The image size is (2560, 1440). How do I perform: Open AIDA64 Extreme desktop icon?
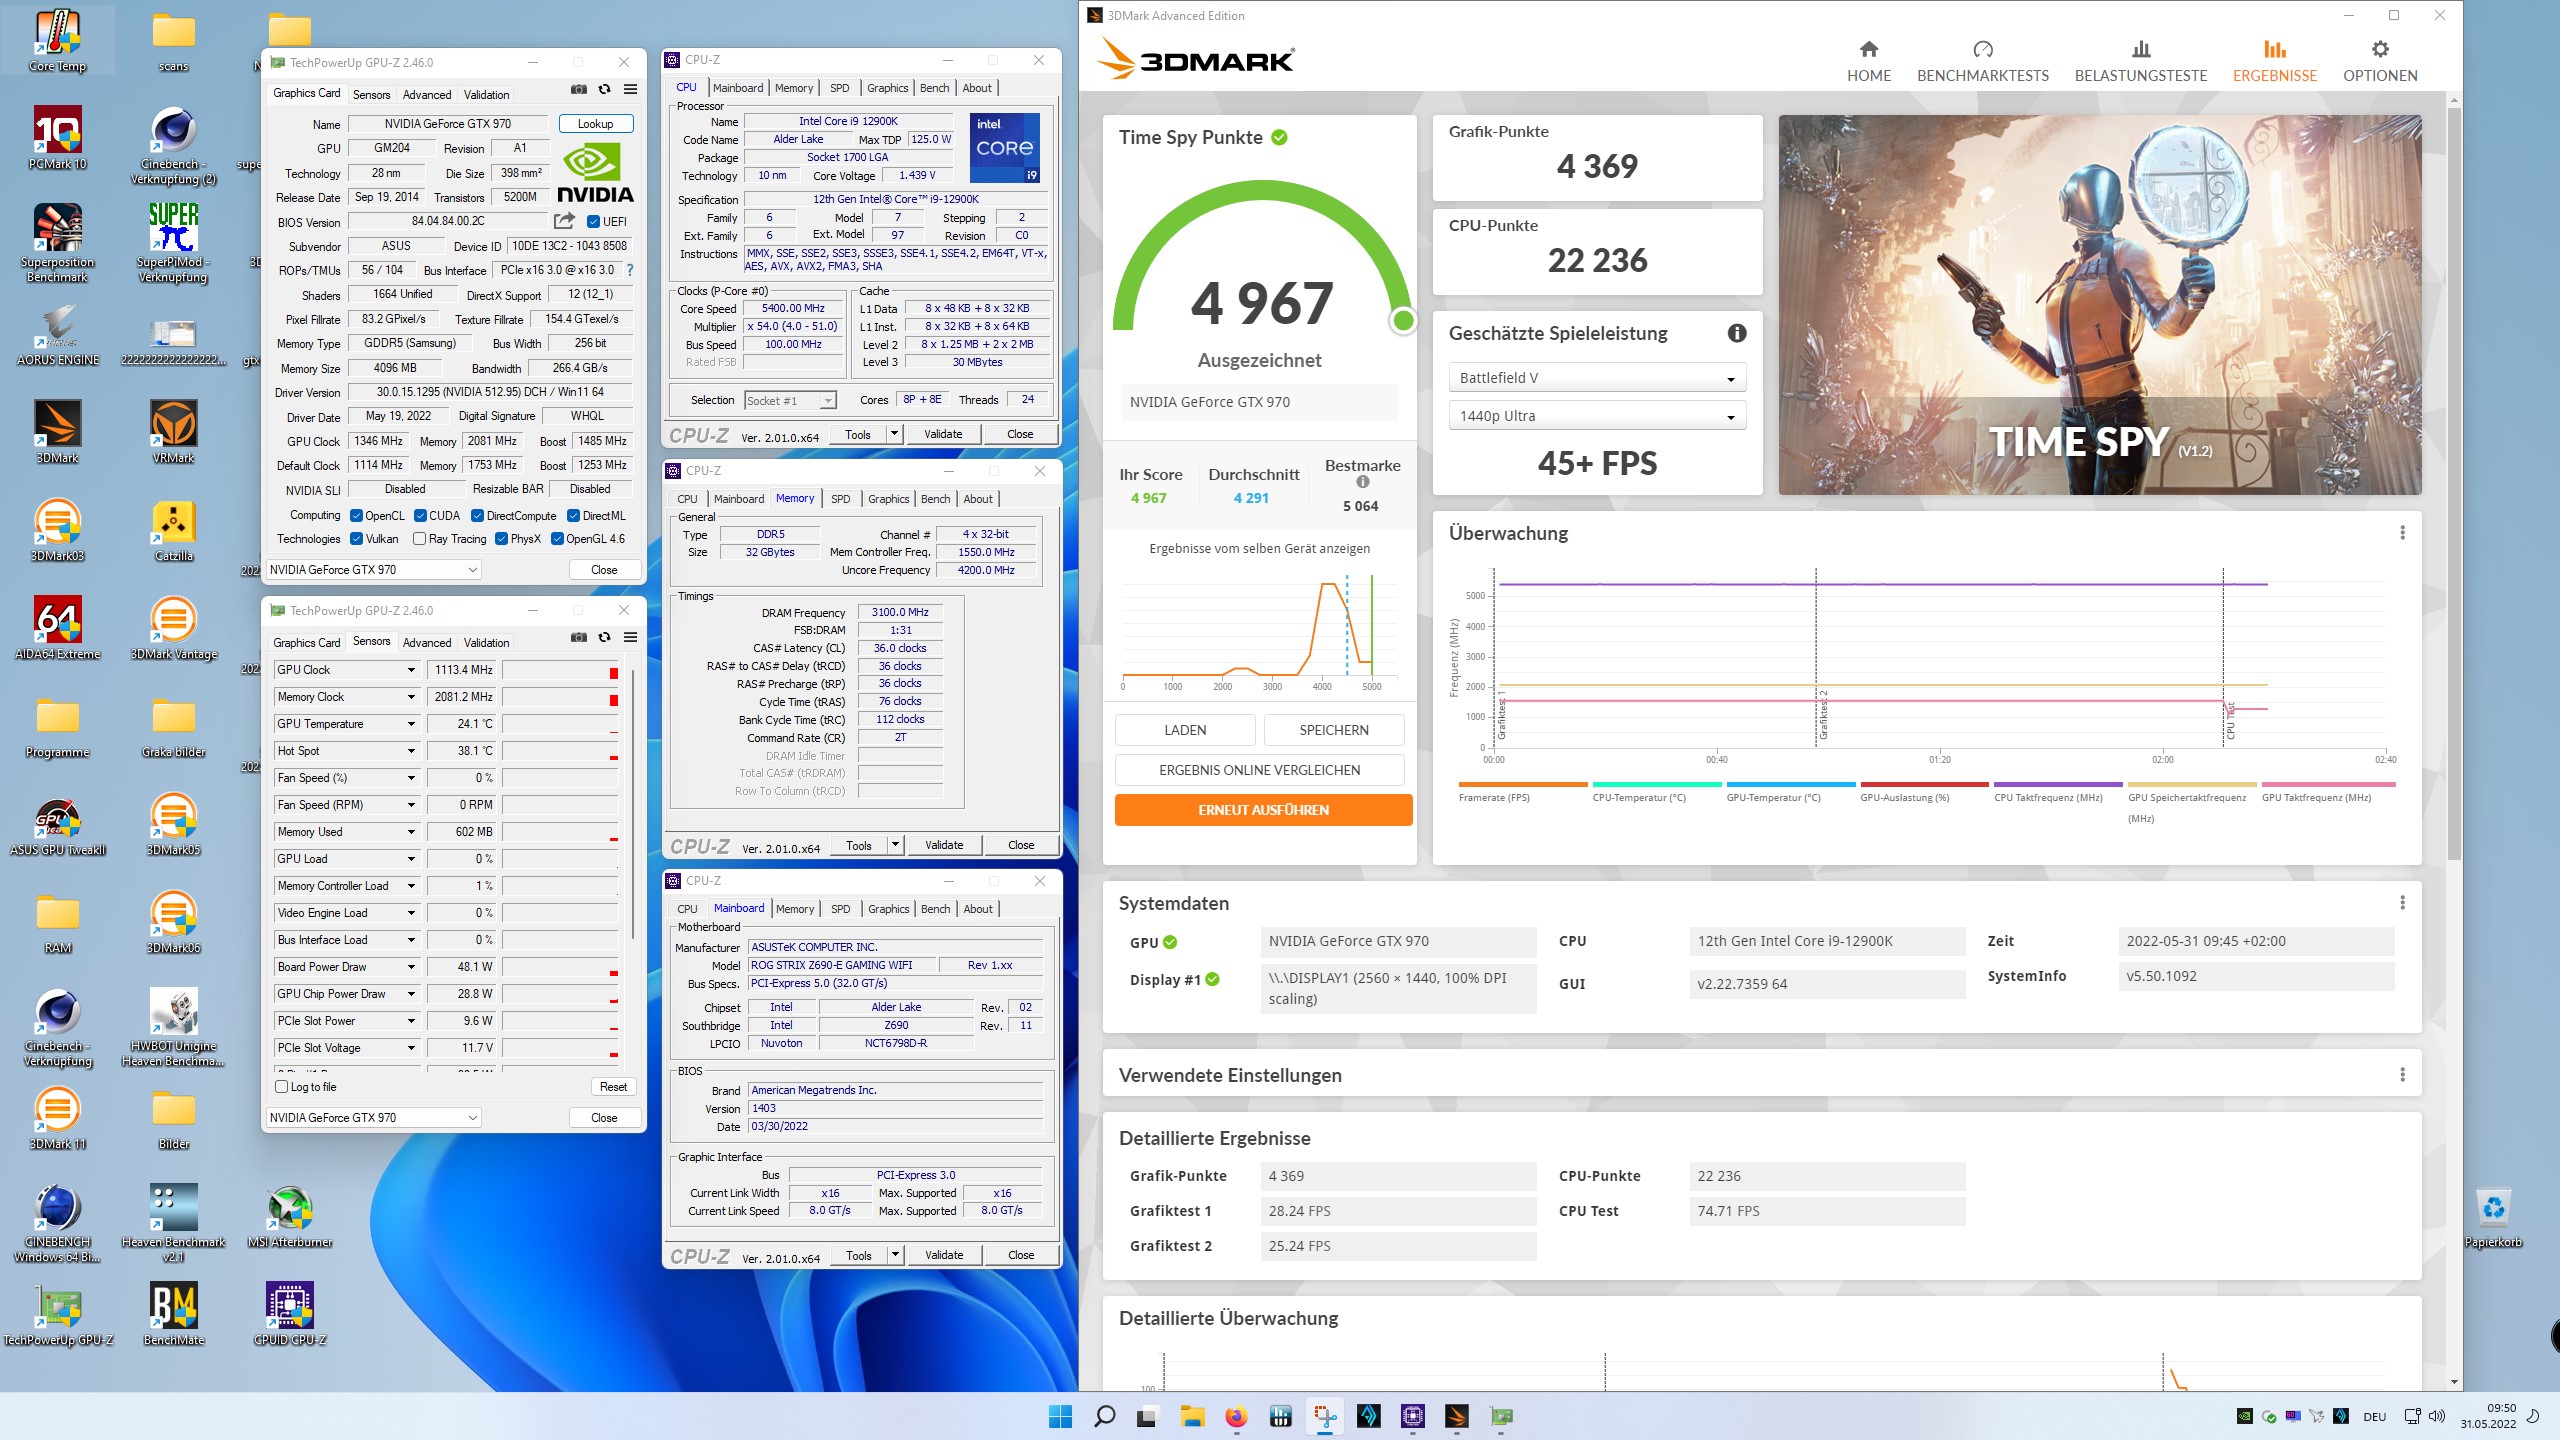pyautogui.click(x=58, y=628)
